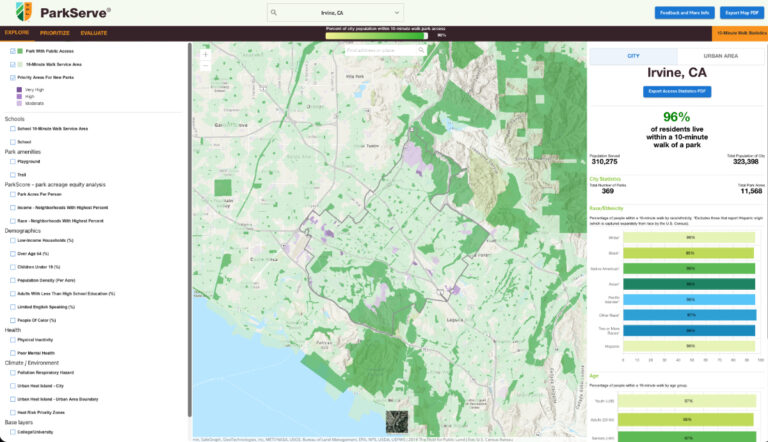Click the 96% residents statistic

676,117
